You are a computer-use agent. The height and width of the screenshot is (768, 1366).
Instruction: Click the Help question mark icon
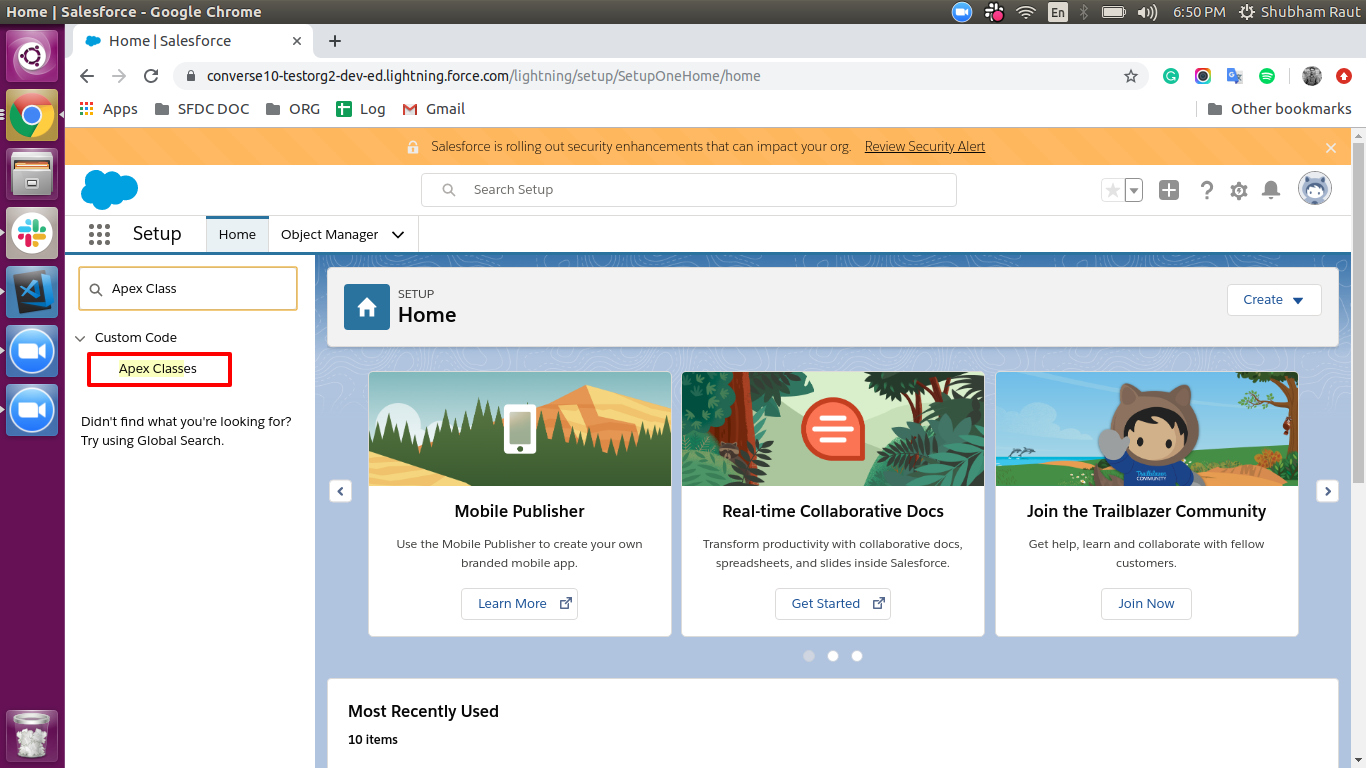pos(1207,190)
